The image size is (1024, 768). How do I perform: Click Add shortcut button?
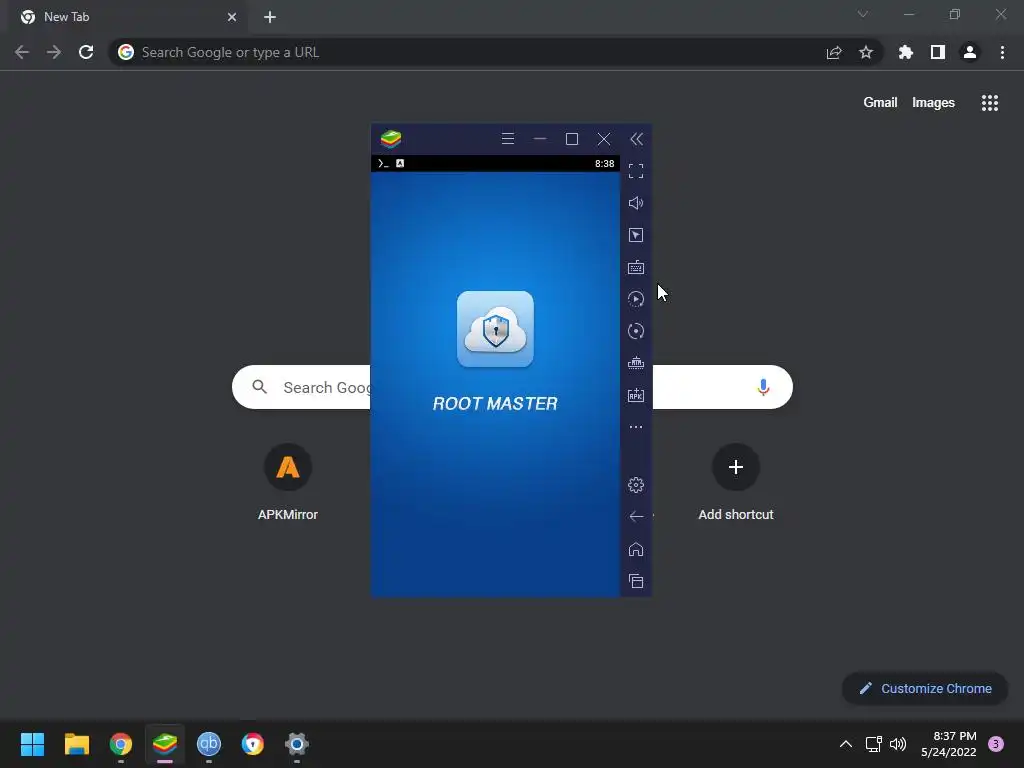click(x=735, y=482)
